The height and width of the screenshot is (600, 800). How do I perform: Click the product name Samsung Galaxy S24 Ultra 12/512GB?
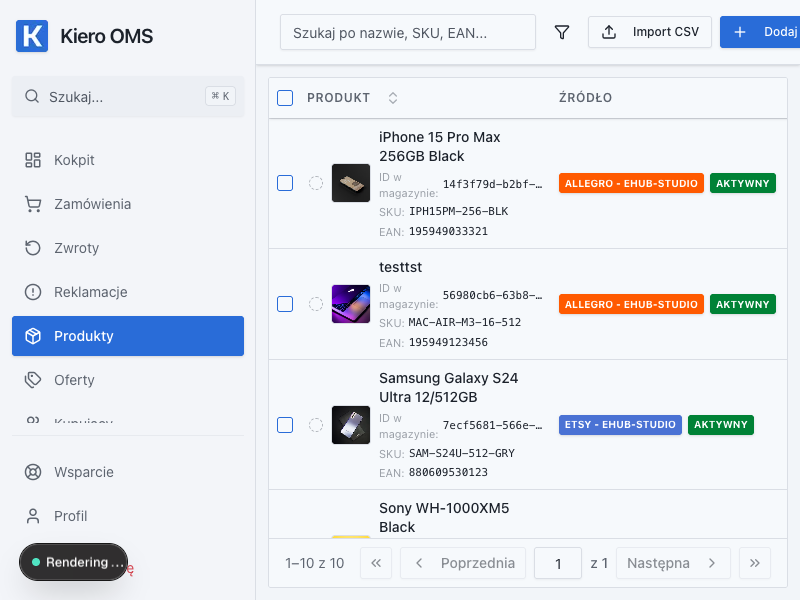448,388
